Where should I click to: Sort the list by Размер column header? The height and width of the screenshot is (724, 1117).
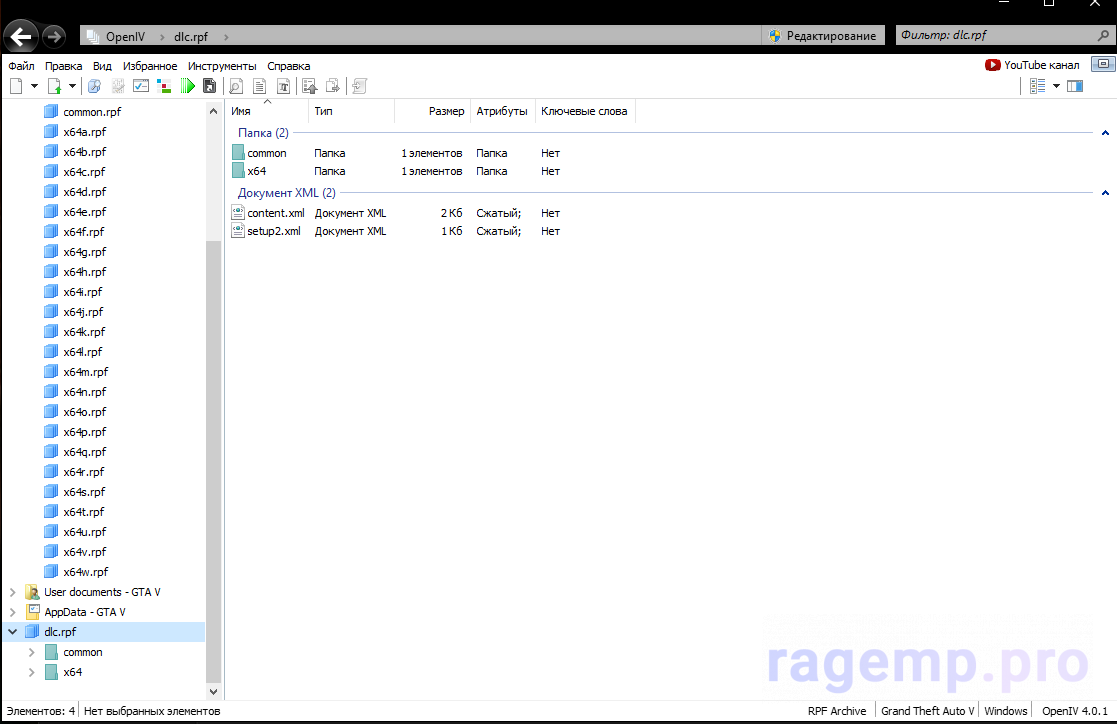point(432,111)
